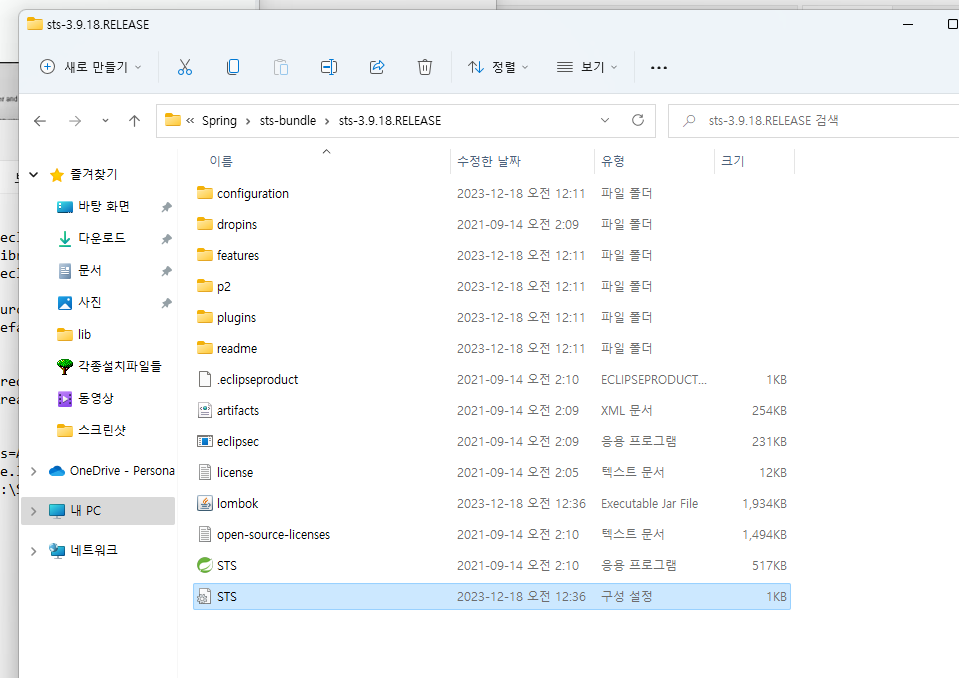Select the eclipsec application file
The height and width of the screenshot is (678, 959).
tap(492, 441)
